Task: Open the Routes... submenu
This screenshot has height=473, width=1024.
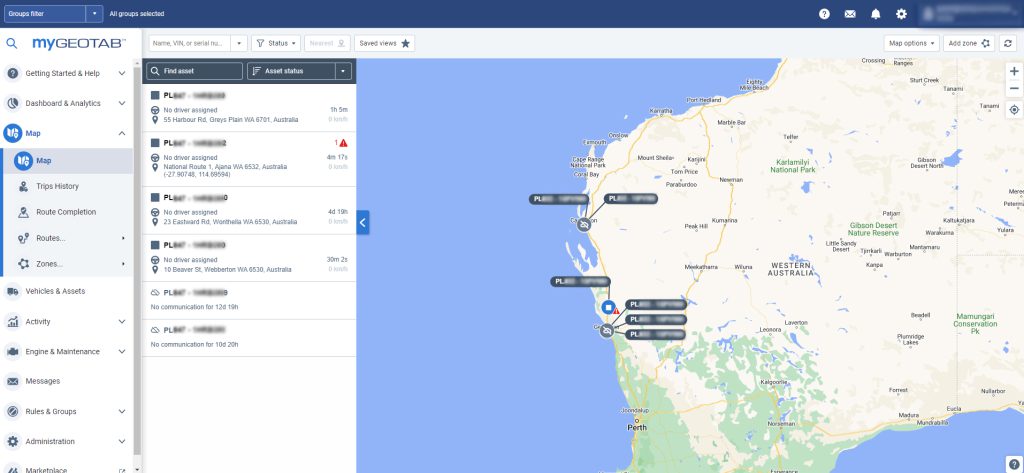Action: [67, 238]
